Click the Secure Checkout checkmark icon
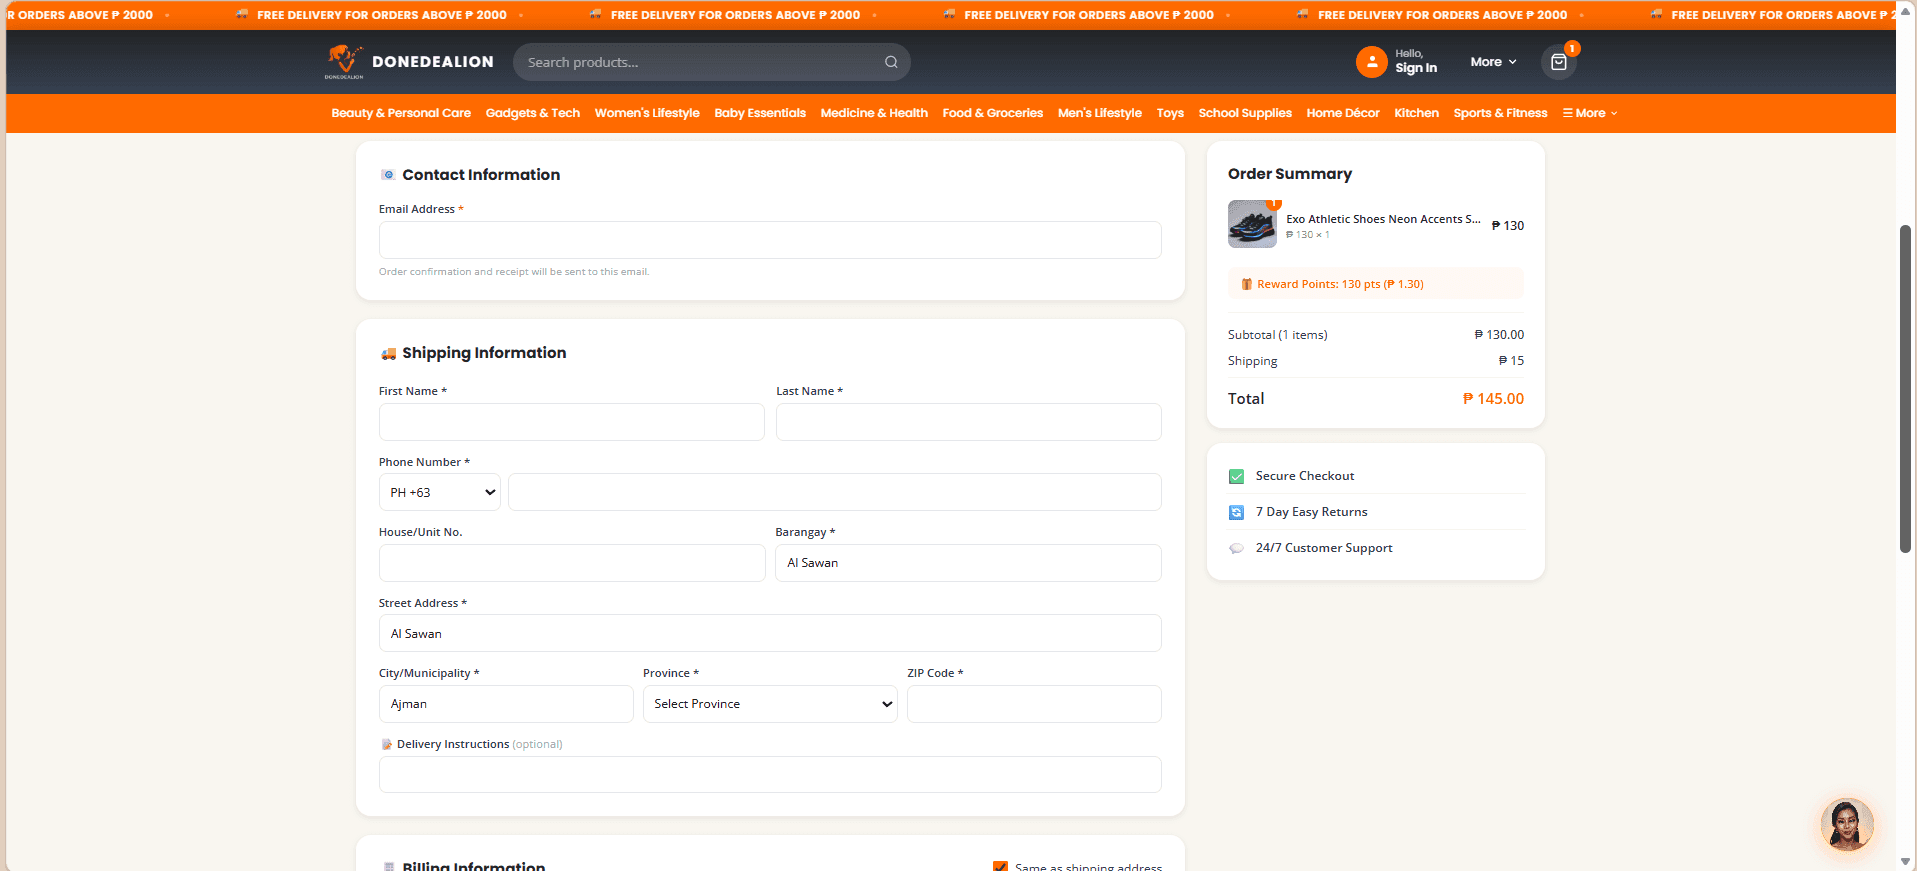This screenshot has height=871, width=1917. 1236,476
